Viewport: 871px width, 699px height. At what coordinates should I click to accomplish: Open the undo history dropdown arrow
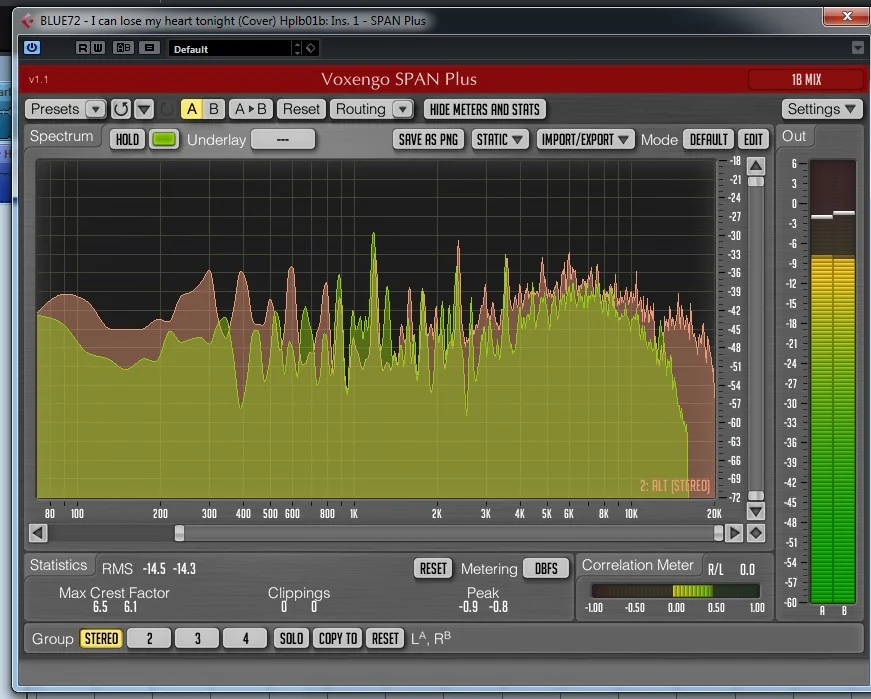coord(144,109)
